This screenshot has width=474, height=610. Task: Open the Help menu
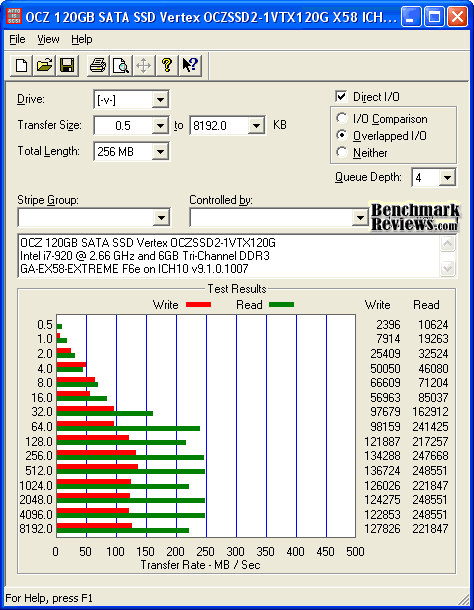tap(82, 39)
